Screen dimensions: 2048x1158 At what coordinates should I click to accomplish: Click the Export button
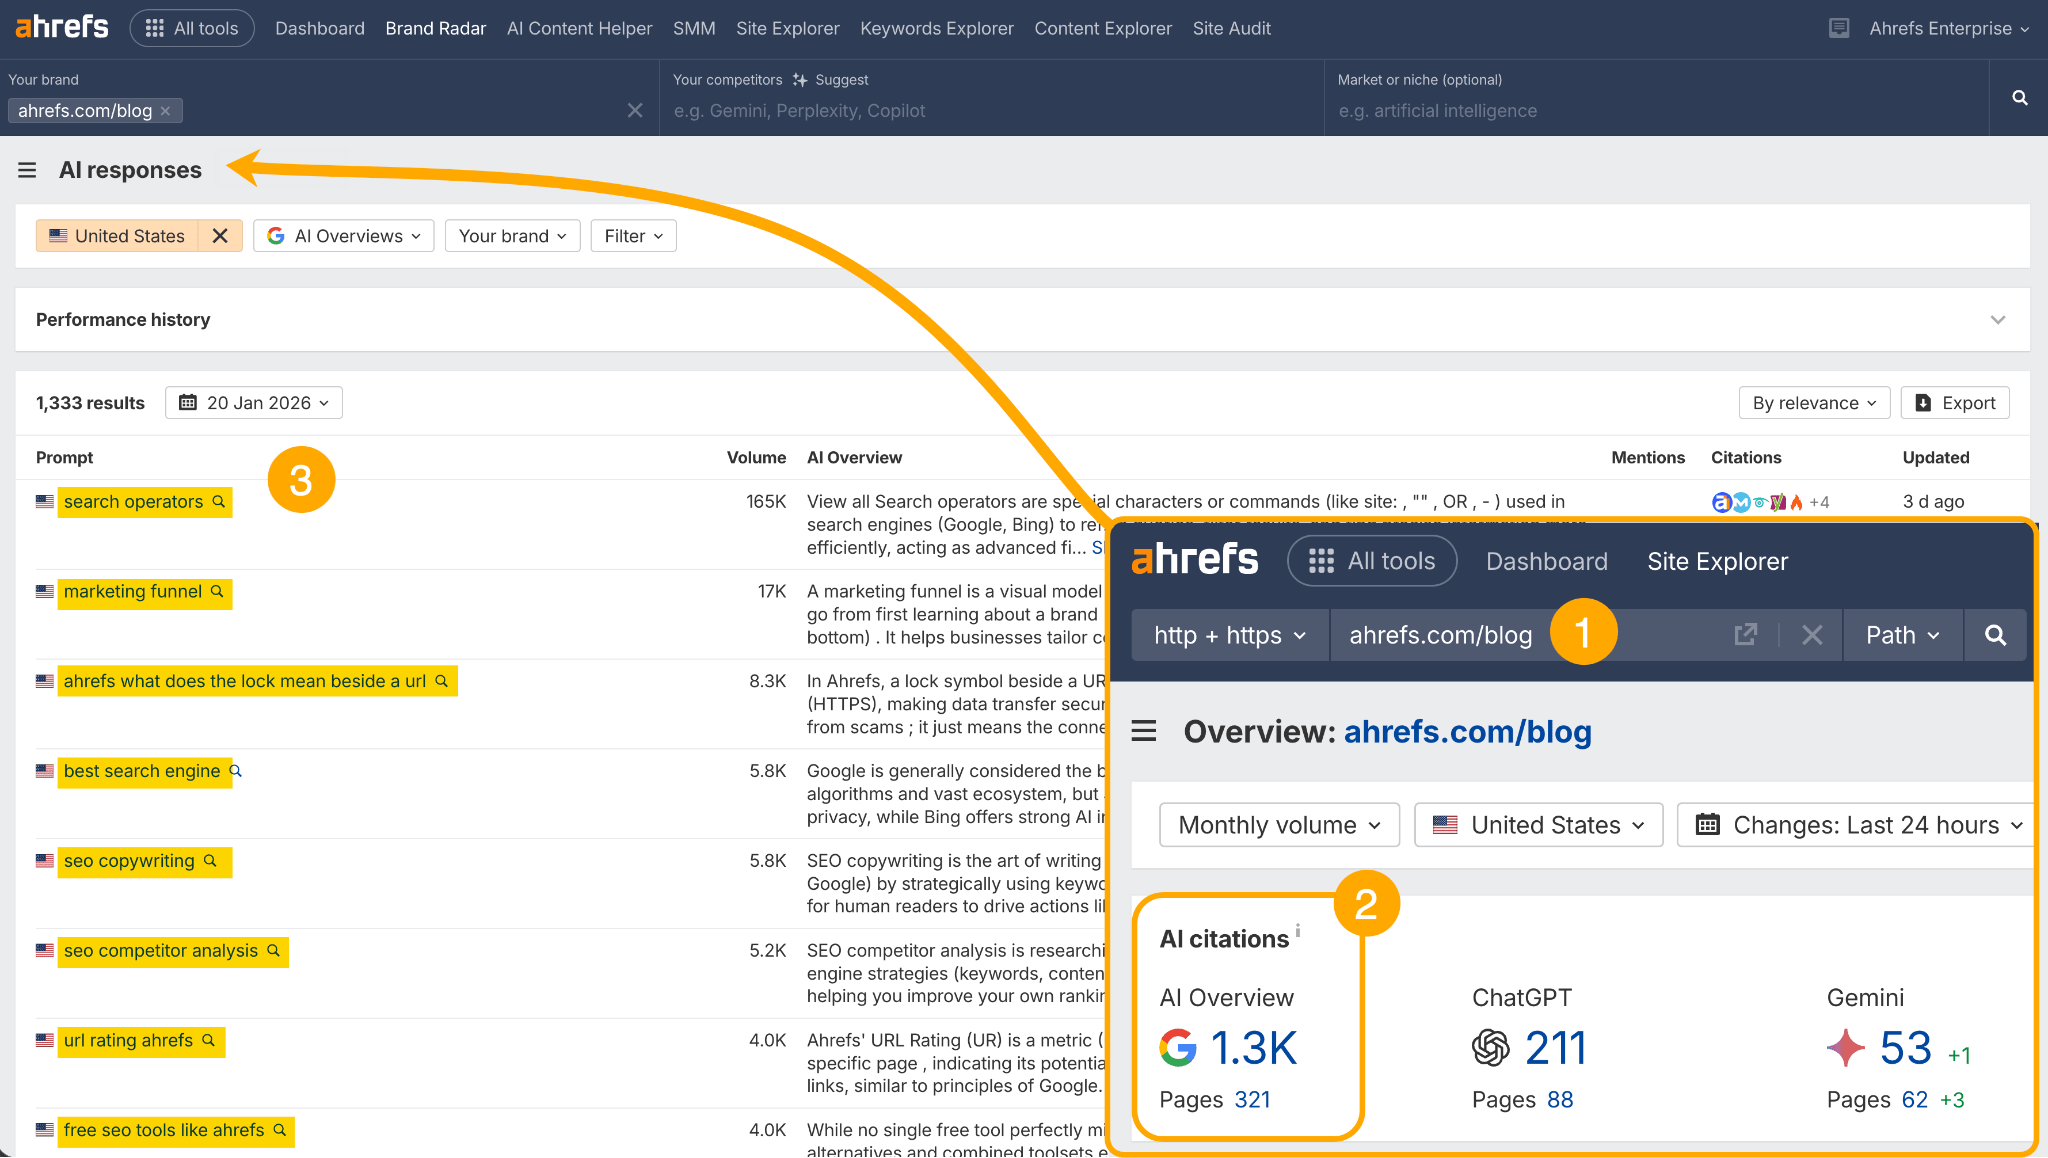(x=1954, y=402)
